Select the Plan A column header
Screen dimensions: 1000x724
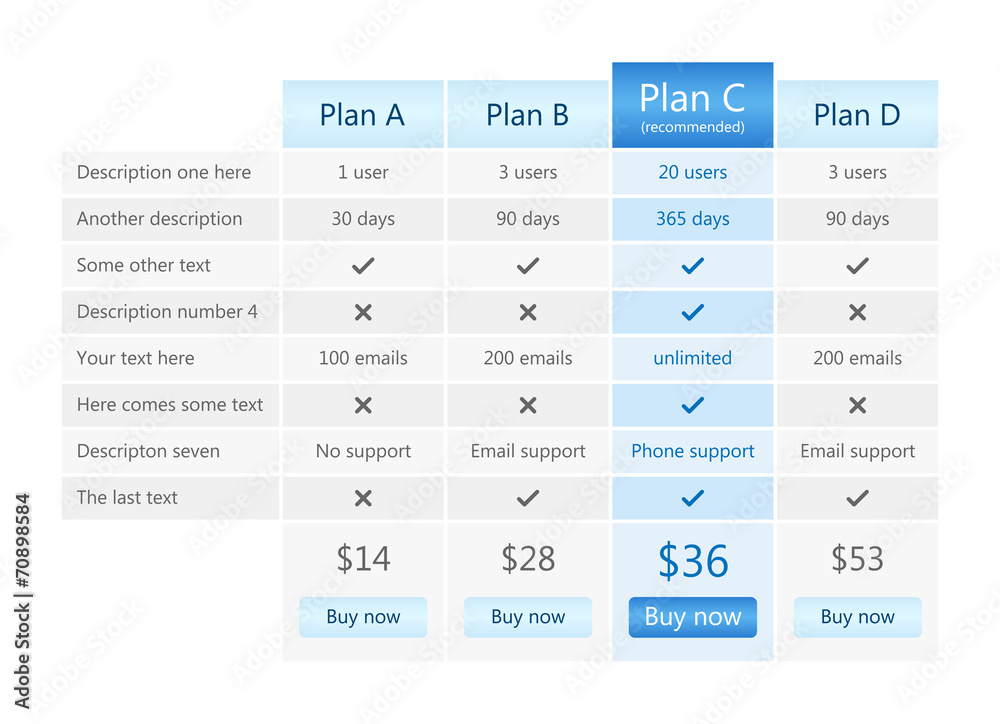[x=363, y=114]
